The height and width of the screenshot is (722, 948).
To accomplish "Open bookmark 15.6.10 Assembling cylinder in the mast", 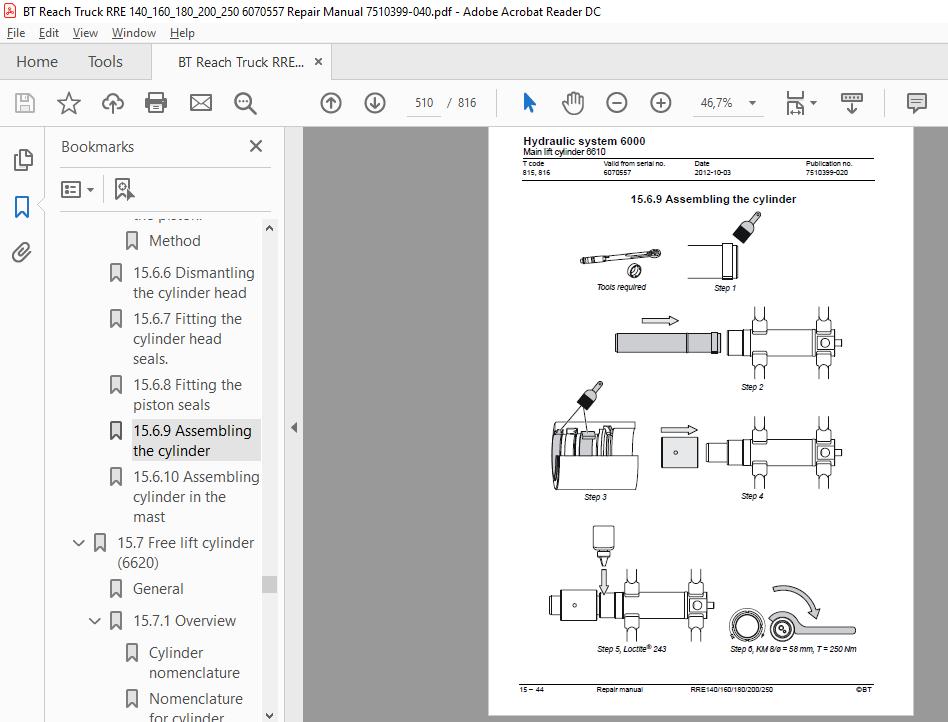I will (x=196, y=496).
